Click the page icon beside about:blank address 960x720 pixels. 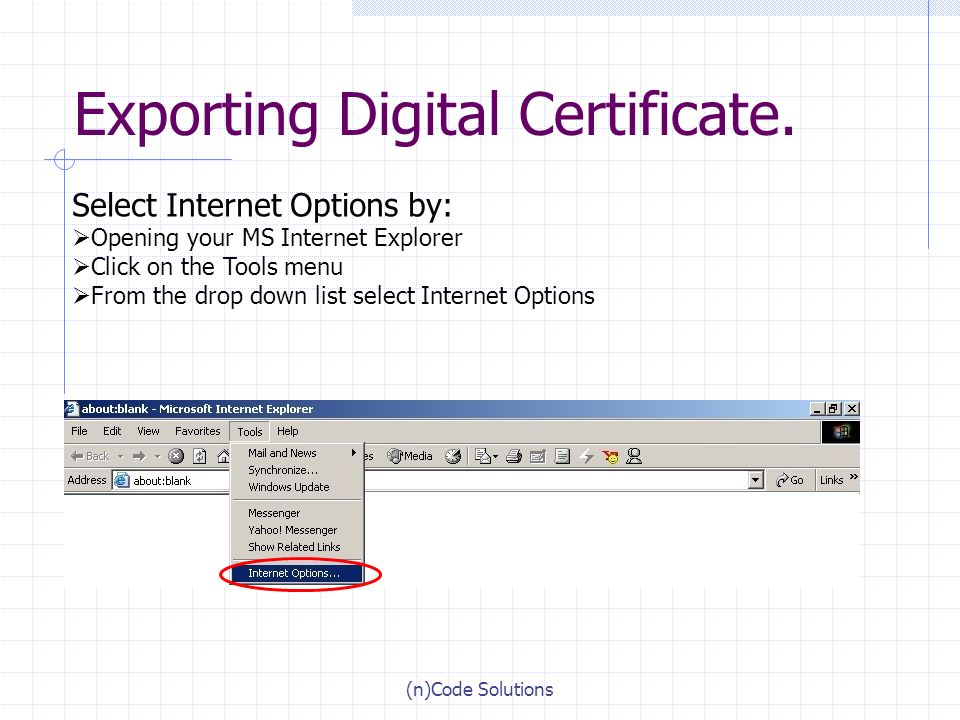[122, 481]
